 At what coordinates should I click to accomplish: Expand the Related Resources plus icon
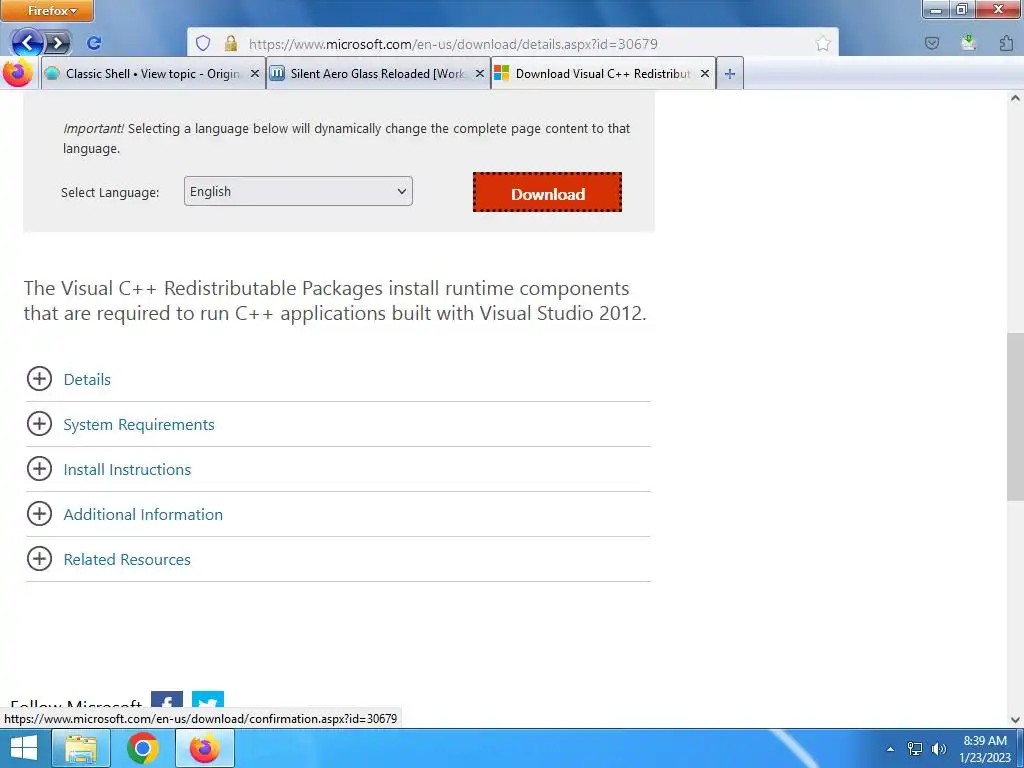[39, 559]
